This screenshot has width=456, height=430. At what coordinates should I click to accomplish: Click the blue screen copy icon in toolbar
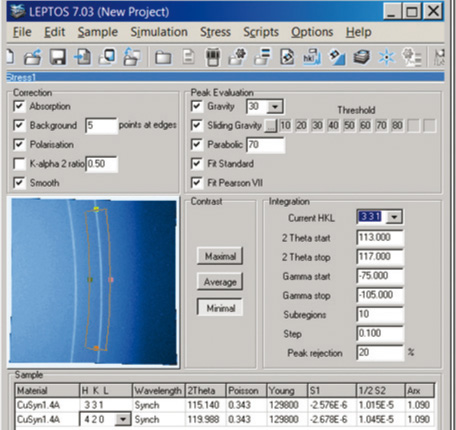(x=107, y=57)
